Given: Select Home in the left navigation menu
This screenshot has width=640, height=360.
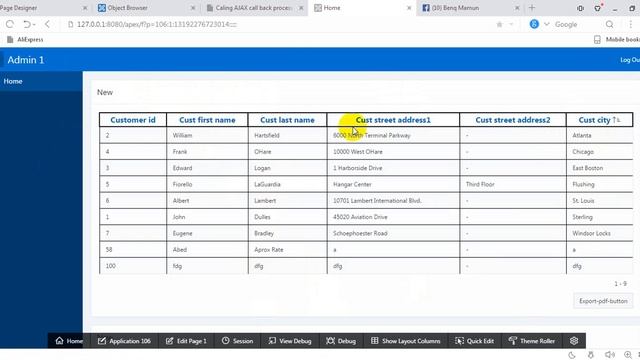Looking at the screenshot, I should [41, 81].
